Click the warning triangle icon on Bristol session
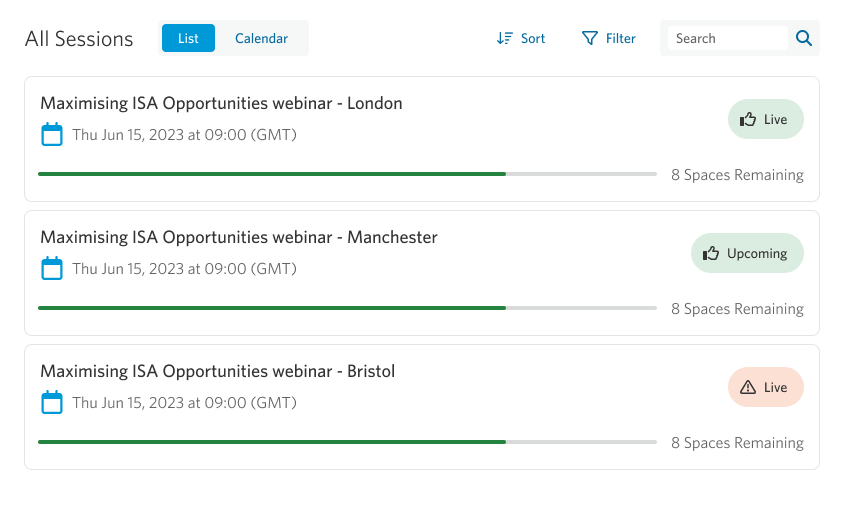This screenshot has width=844, height=524. pos(748,388)
